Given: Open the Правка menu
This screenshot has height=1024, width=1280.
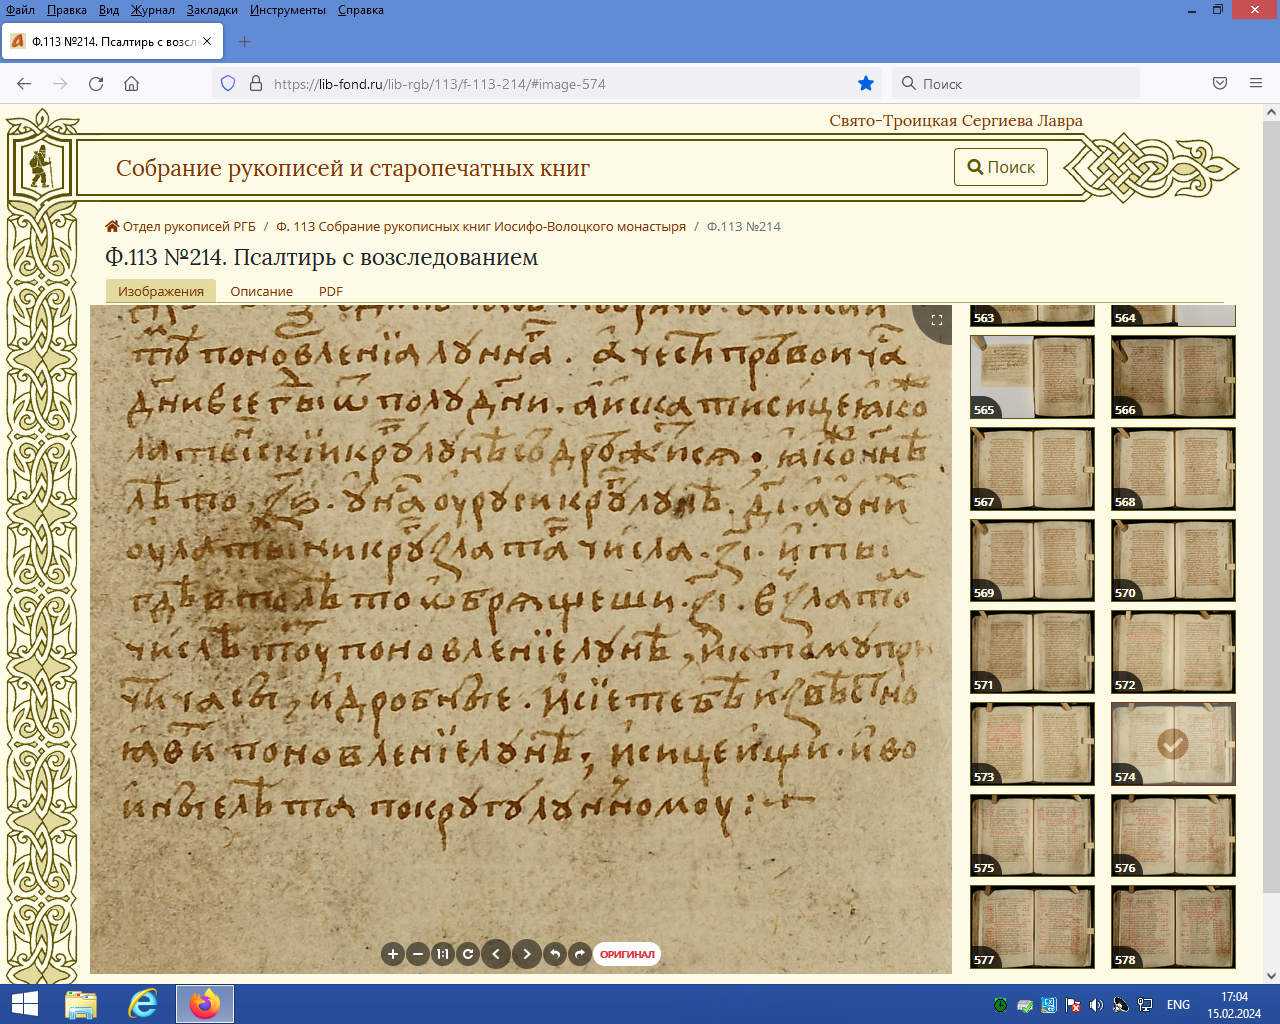Looking at the screenshot, I should coord(67,10).
